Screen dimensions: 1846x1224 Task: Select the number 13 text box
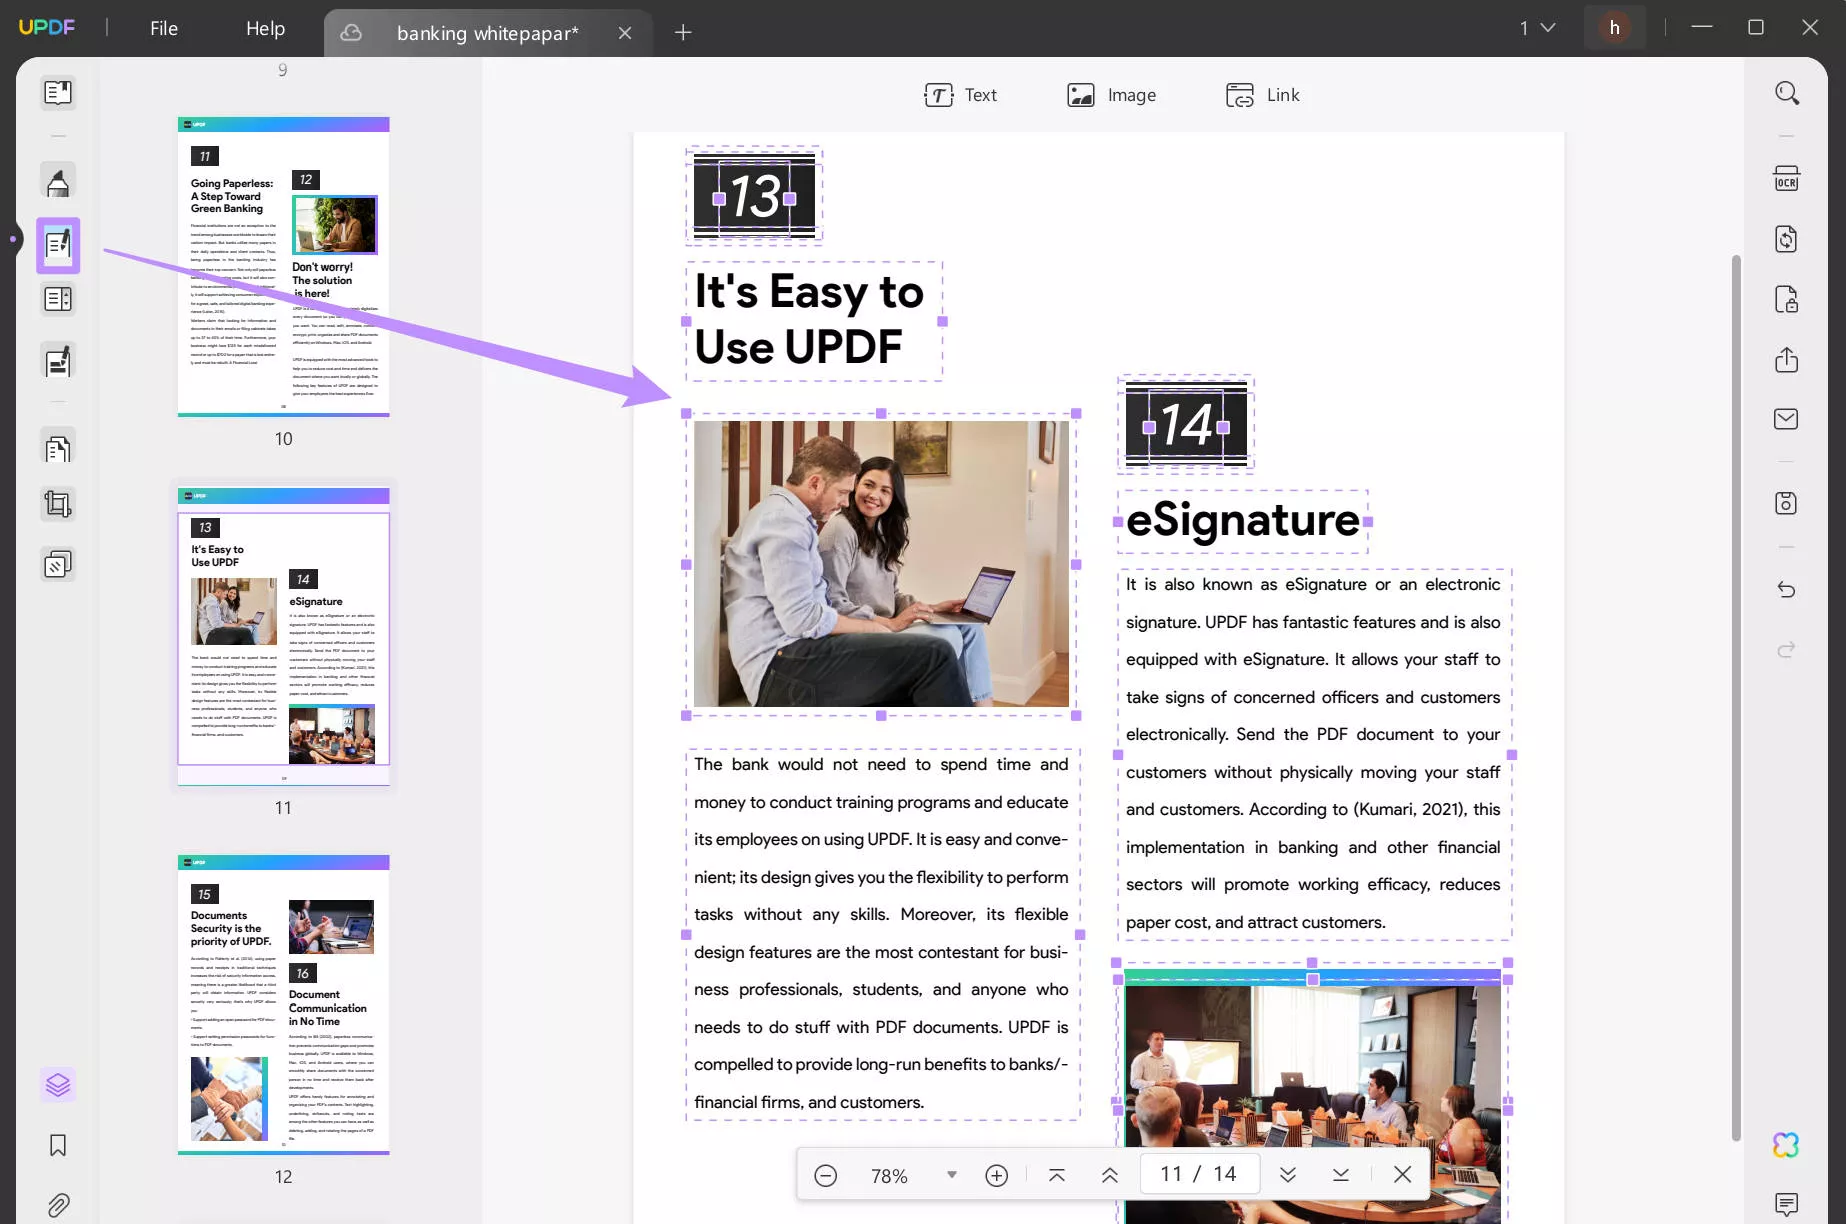coord(754,197)
